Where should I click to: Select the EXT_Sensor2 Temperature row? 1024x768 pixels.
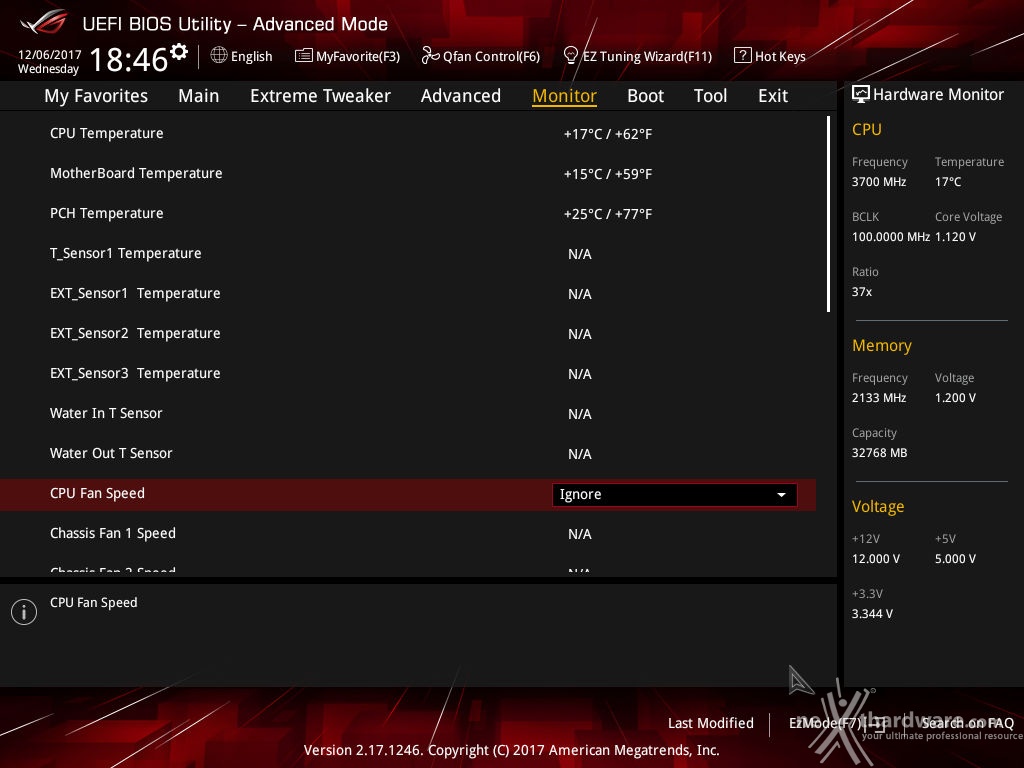pos(408,333)
